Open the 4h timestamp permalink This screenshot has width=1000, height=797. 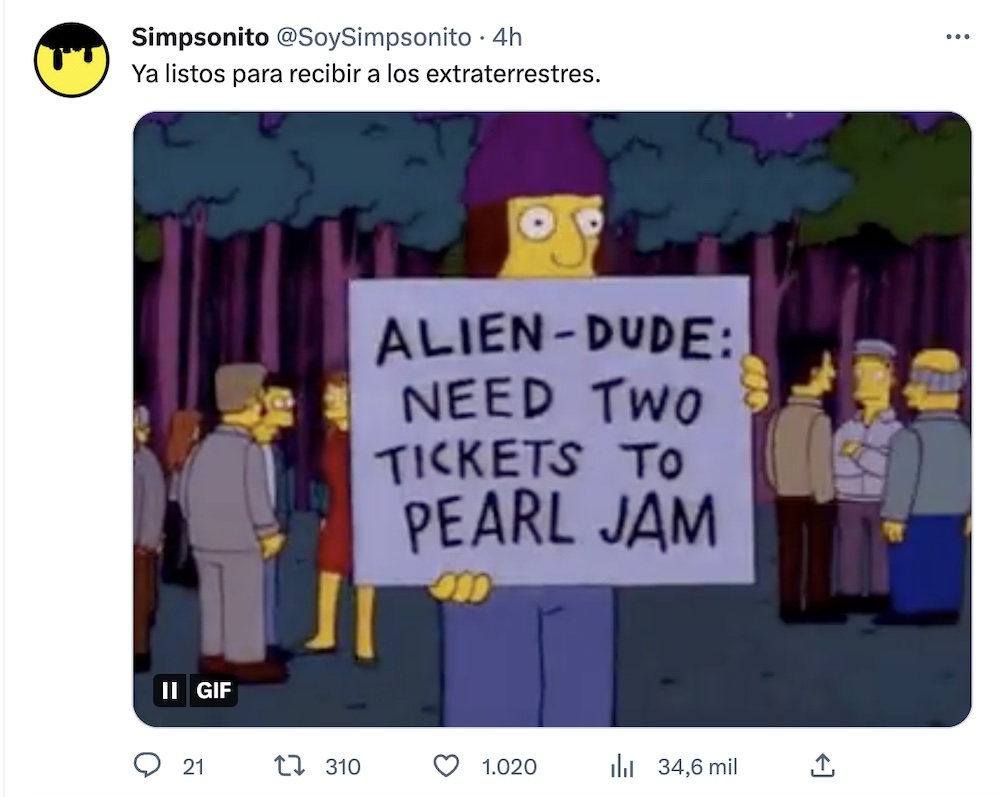click(508, 37)
